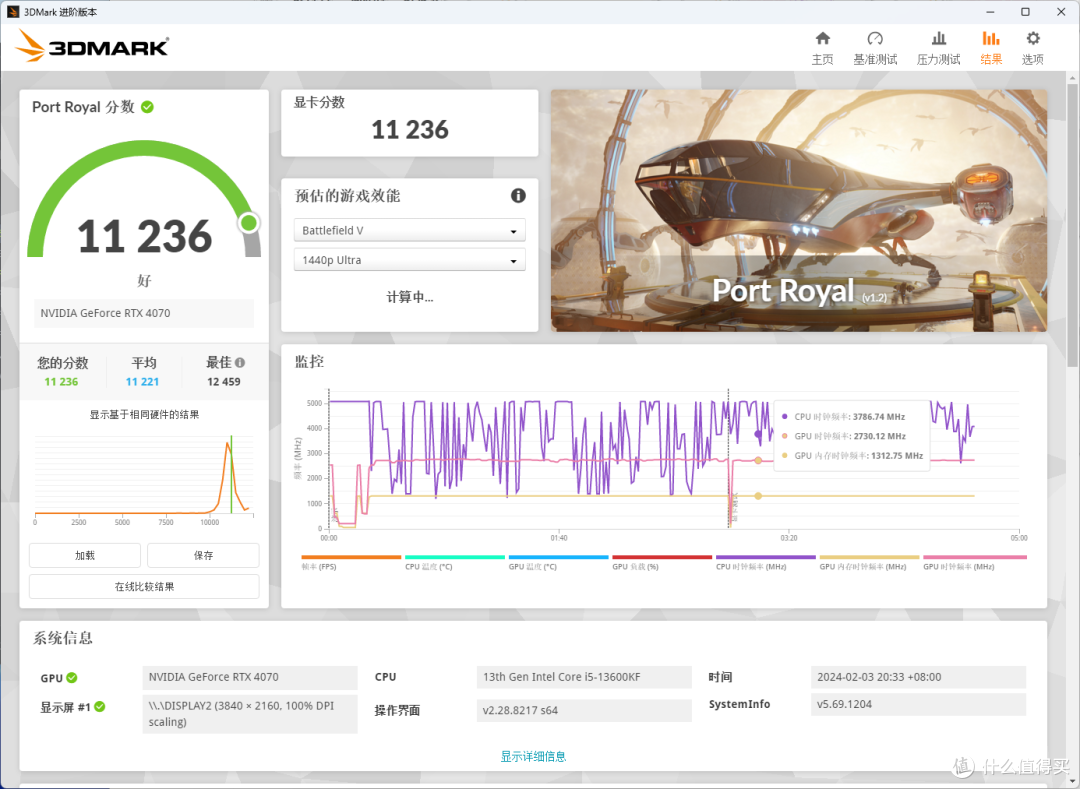Select the 结果 results tab
Image resolution: width=1080 pixels, height=789 pixels.
tap(990, 48)
